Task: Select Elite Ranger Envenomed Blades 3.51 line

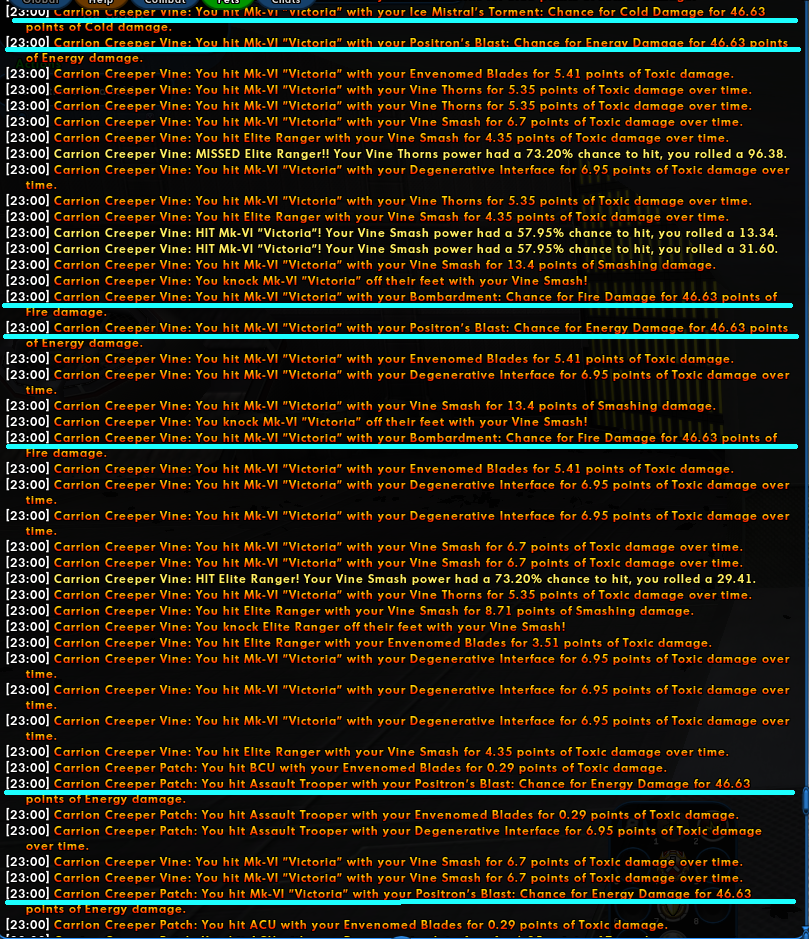Action: pyautogui.click(x=359, y=643)
